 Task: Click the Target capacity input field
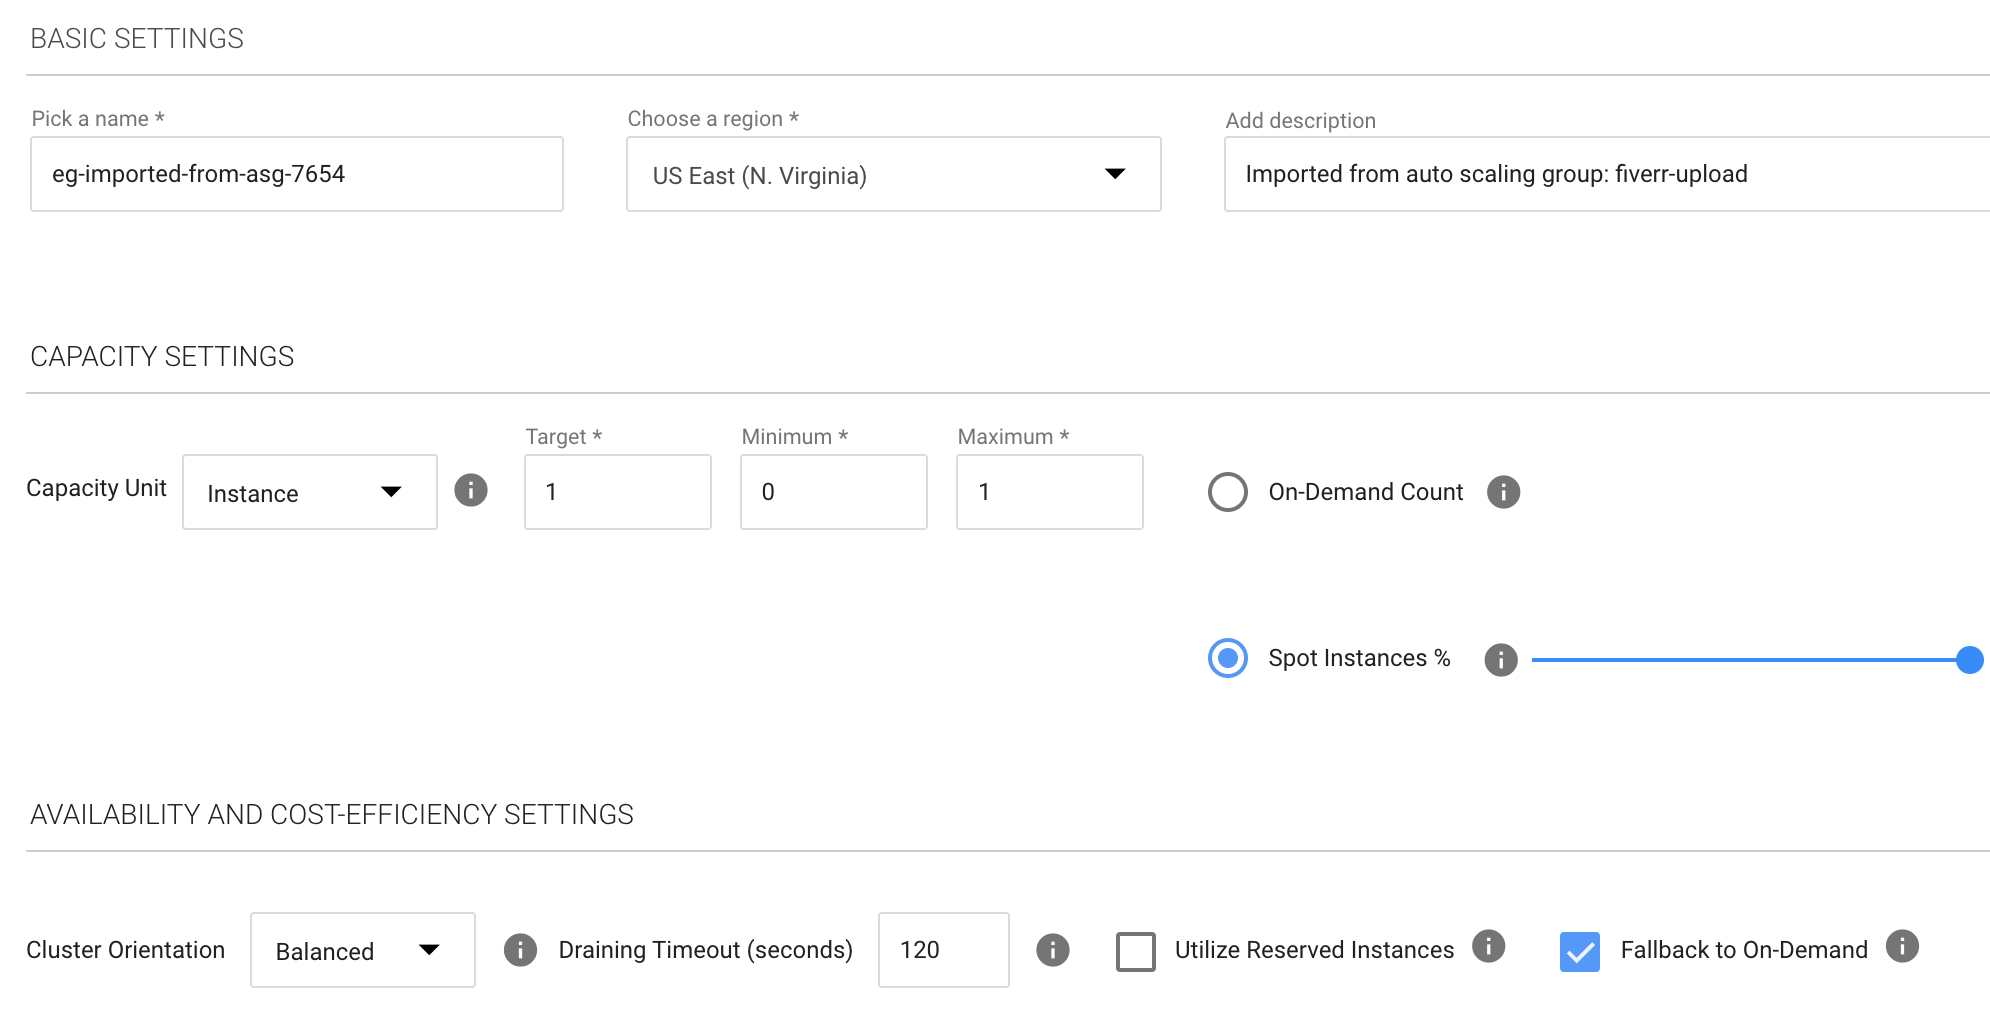pyautogui.click(x=617, y=492)
